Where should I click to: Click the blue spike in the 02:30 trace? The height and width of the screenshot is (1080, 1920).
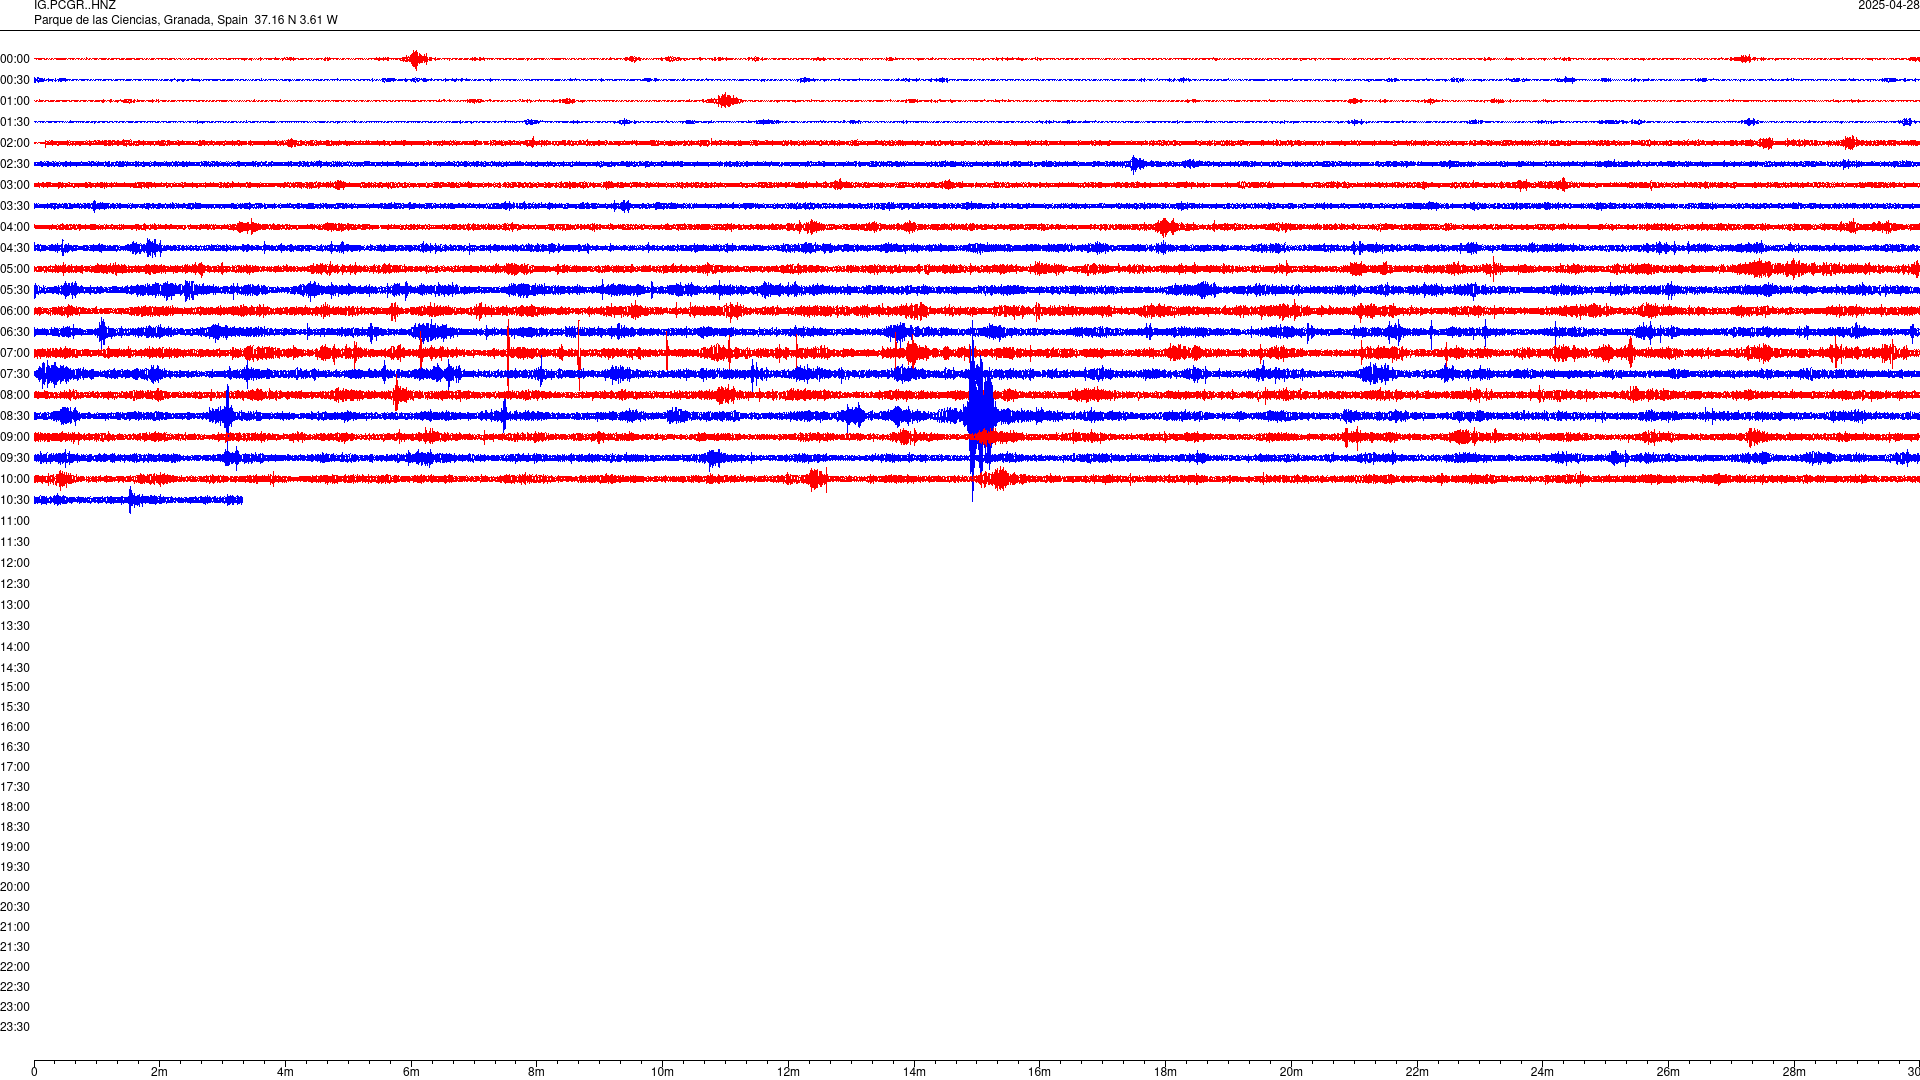(1136, 164)
